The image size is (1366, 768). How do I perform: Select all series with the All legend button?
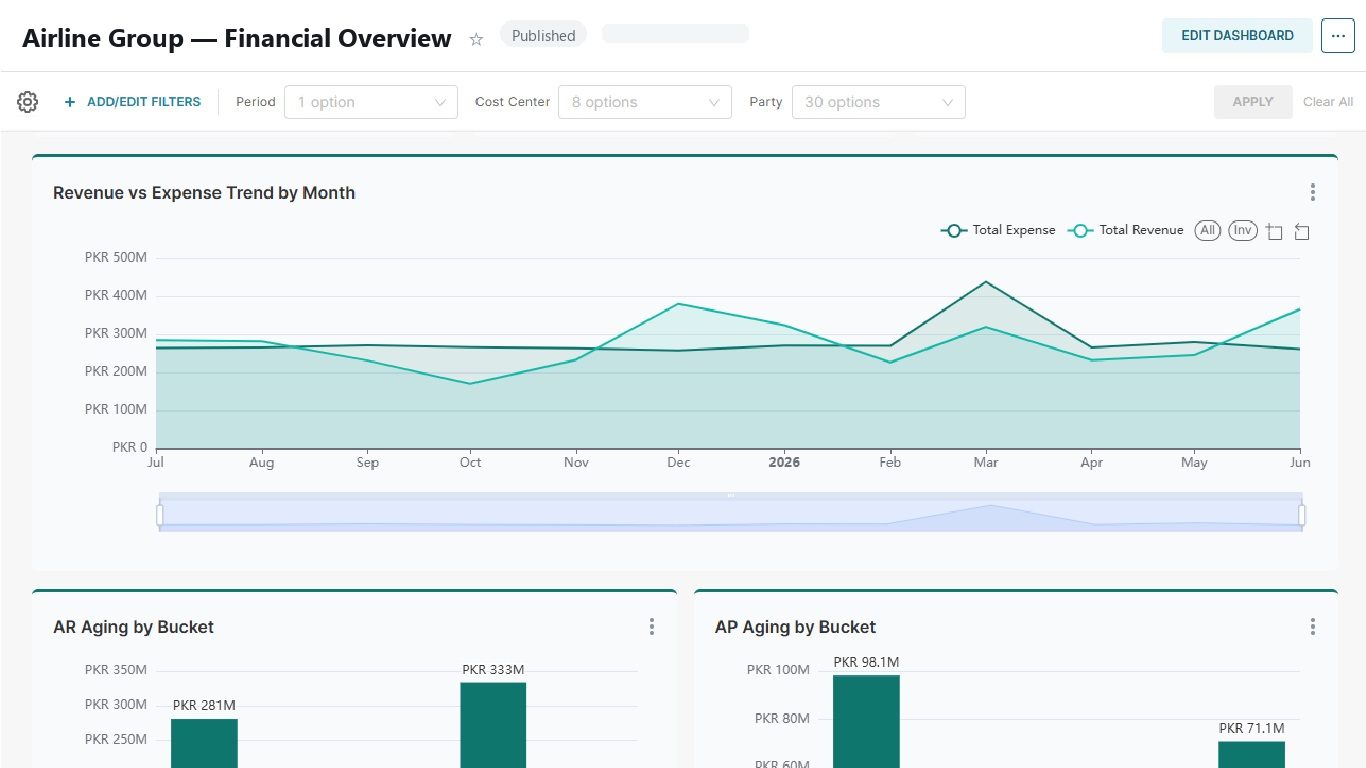[x=1208, y=230]
